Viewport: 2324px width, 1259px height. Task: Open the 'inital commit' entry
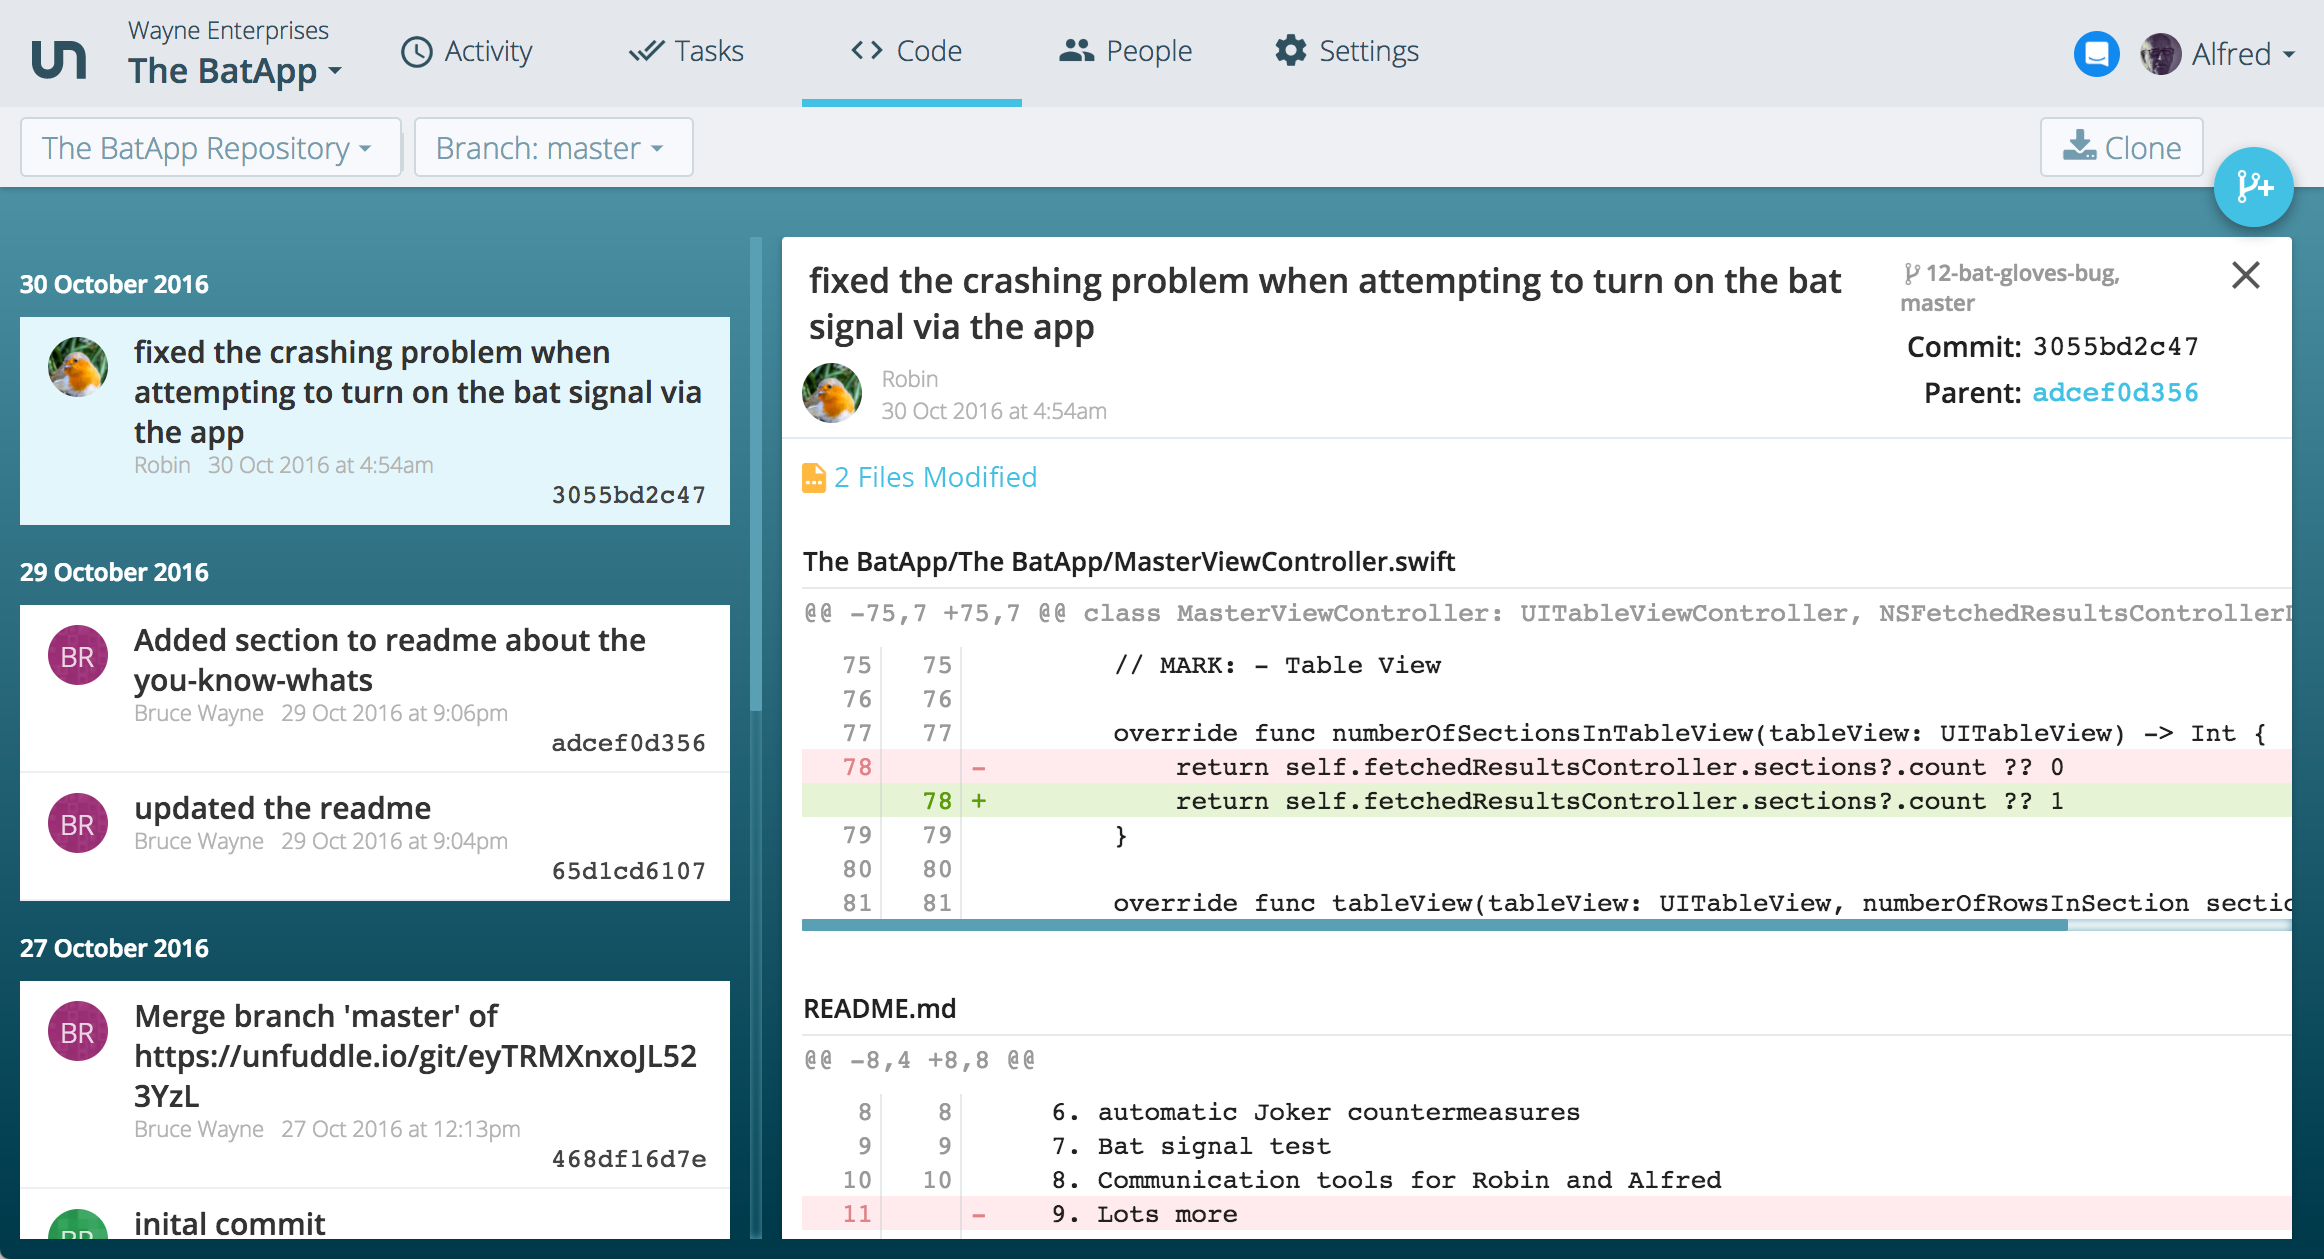(375, 1214)
